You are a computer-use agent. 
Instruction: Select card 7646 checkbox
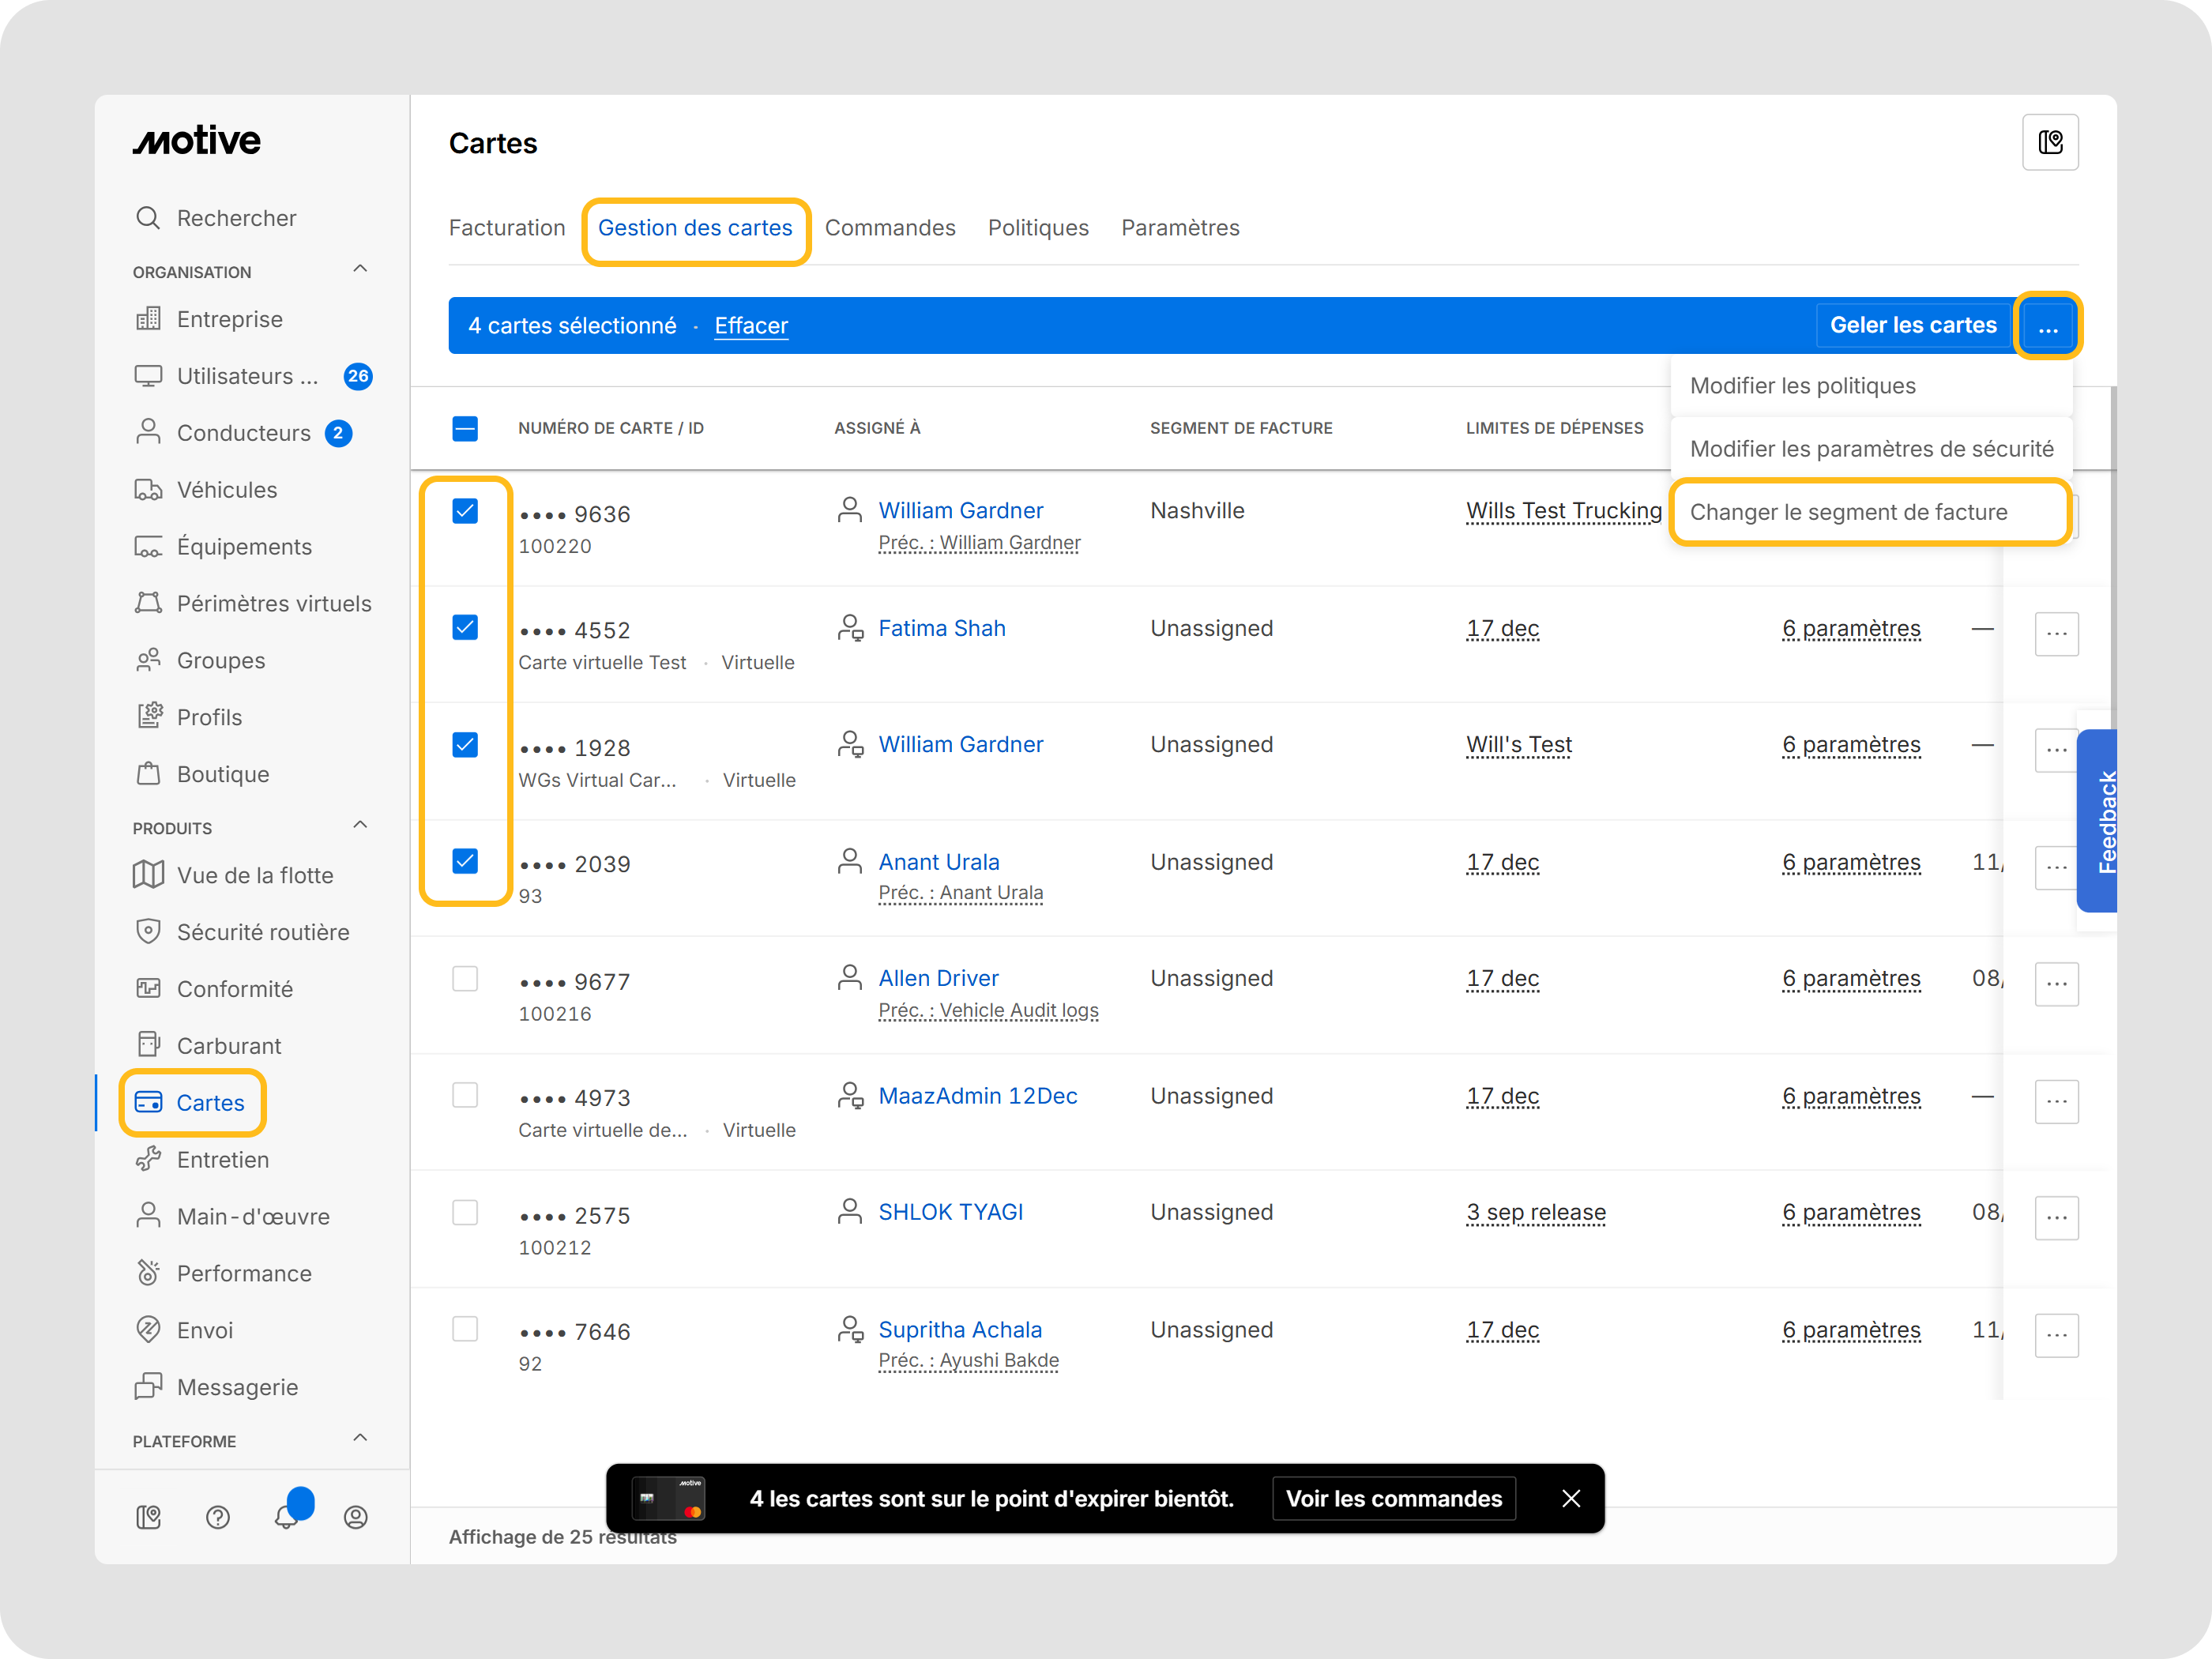465,1329
